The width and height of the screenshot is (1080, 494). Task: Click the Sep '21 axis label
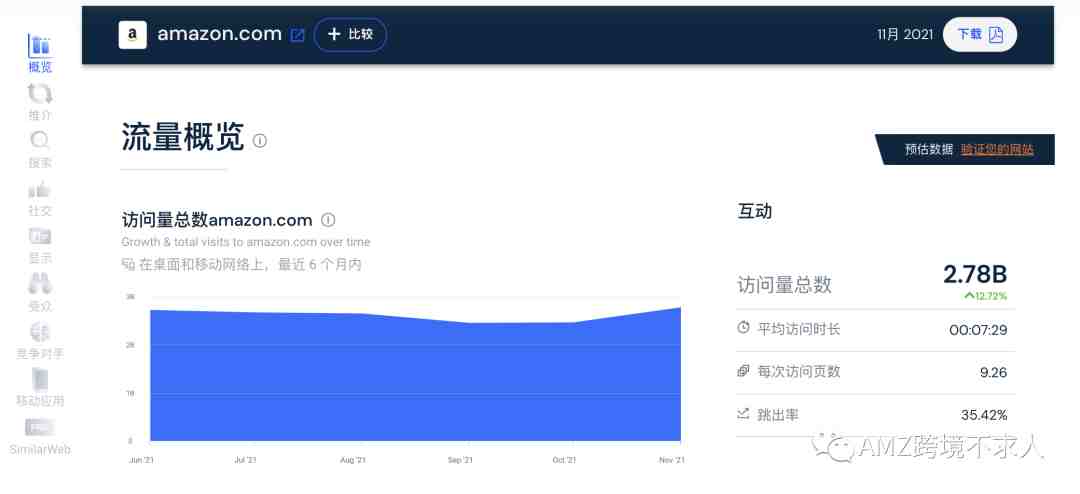[x=459, y=460]
